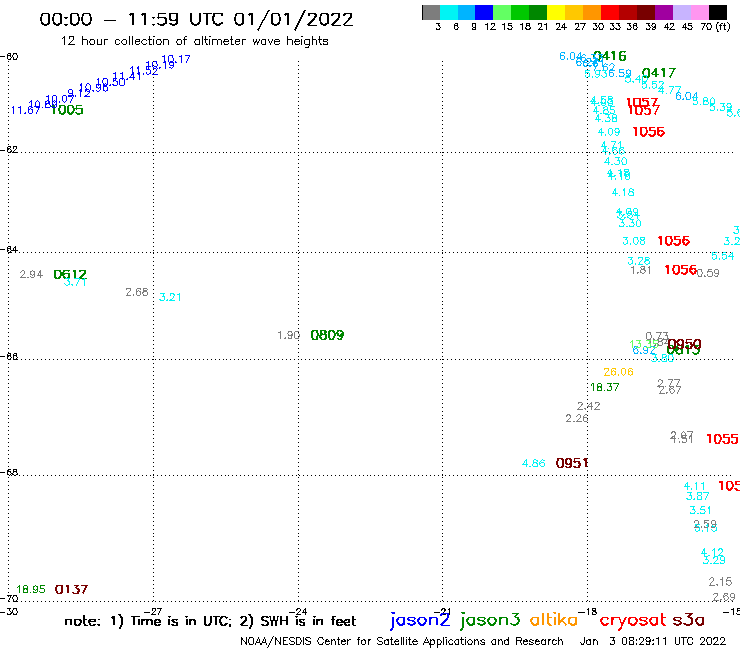Viewport: 740px width, 650px height.
Task: Click the cyan wave value "4.86"
Action: coord(534,464)
